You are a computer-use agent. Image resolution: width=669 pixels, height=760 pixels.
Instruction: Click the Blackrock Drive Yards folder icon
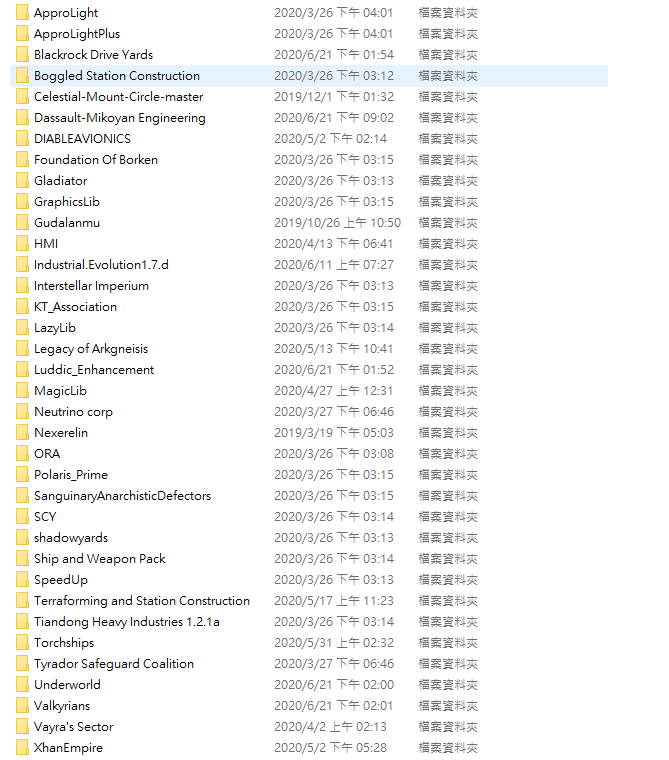22,55
